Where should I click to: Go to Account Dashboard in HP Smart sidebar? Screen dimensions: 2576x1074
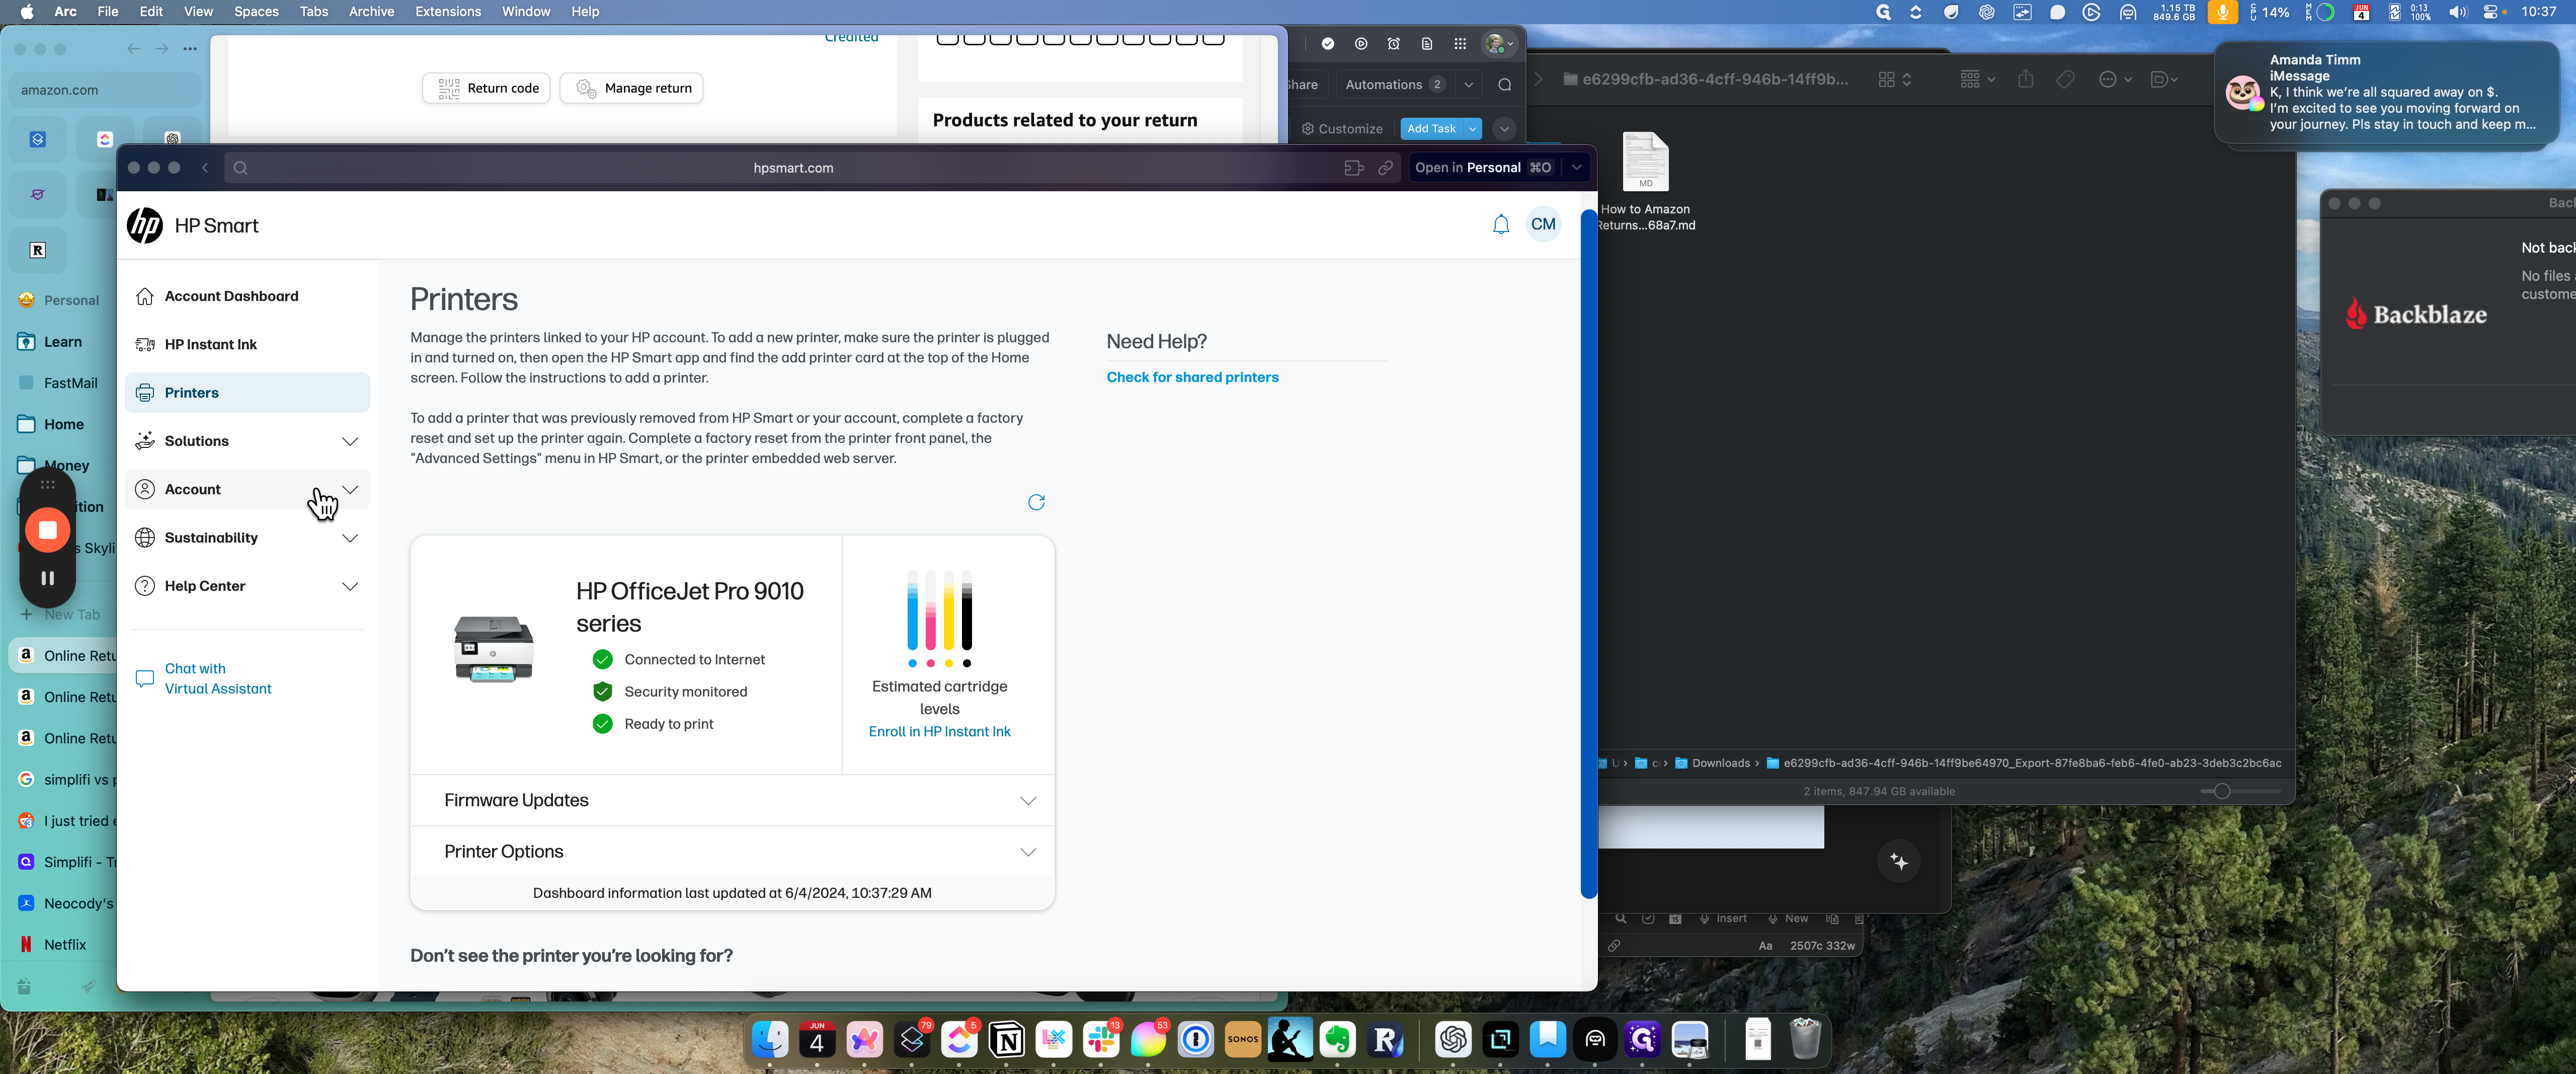click(248, 296)
